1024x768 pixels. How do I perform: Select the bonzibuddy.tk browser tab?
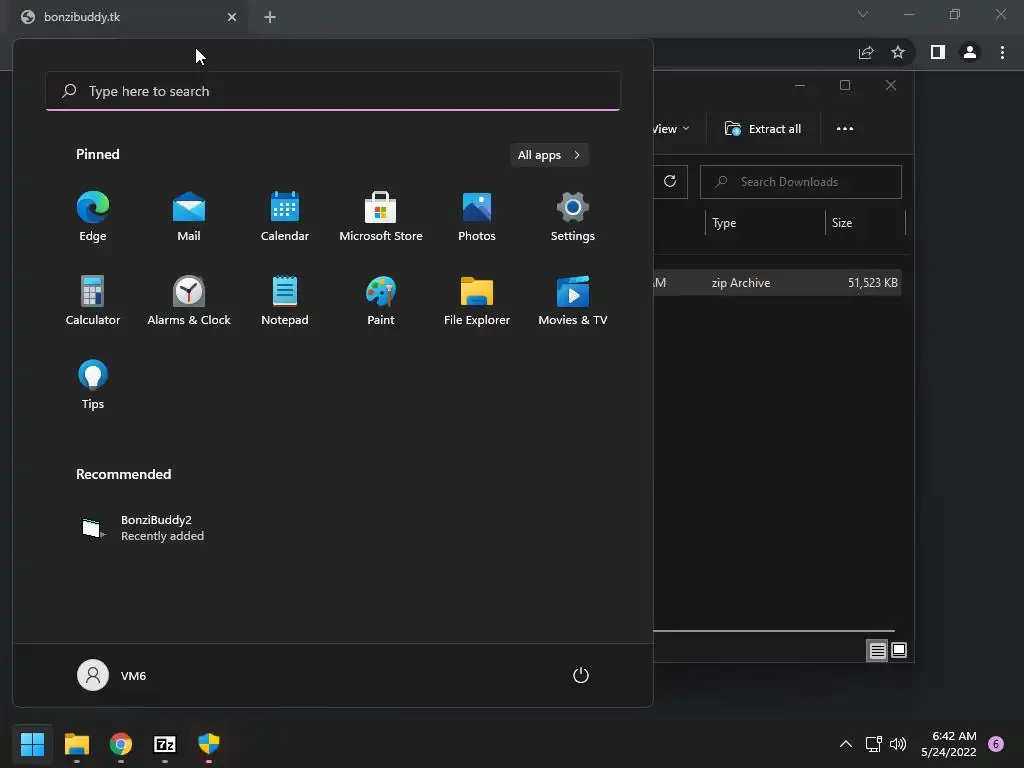[x=127, y=17]
